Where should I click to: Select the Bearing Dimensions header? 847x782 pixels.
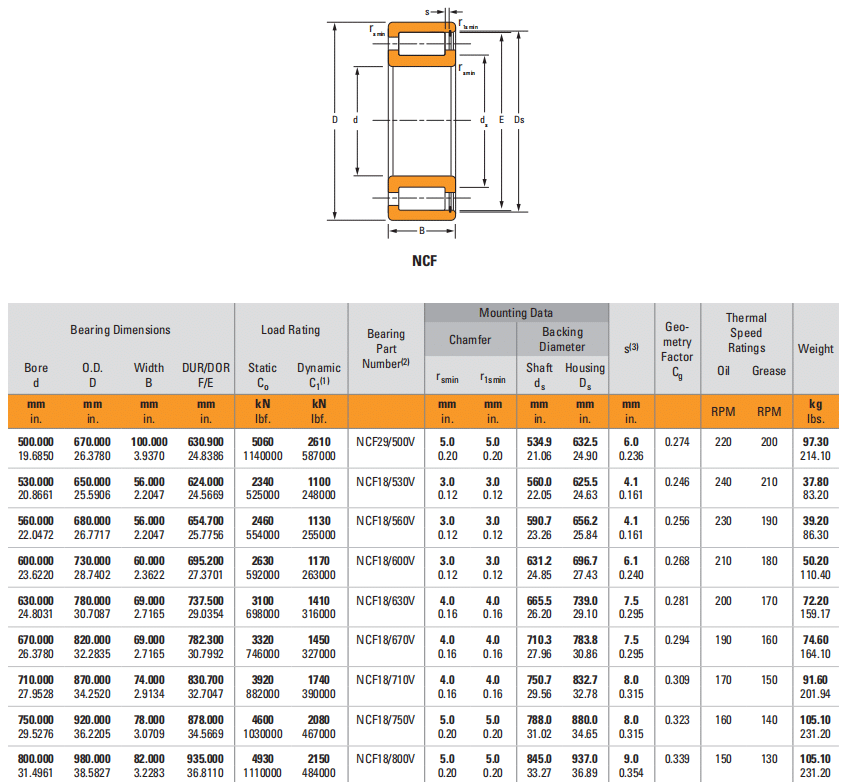tap(120, 330)
